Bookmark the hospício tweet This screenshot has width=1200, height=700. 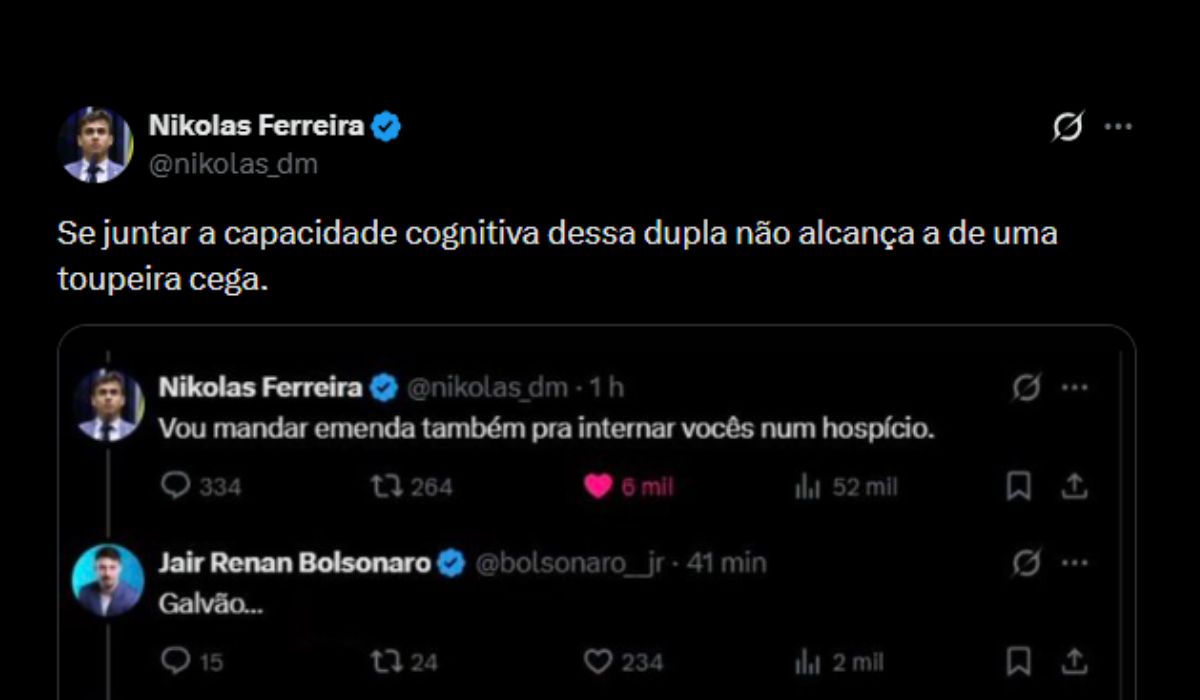click(x=1019, y=487)
